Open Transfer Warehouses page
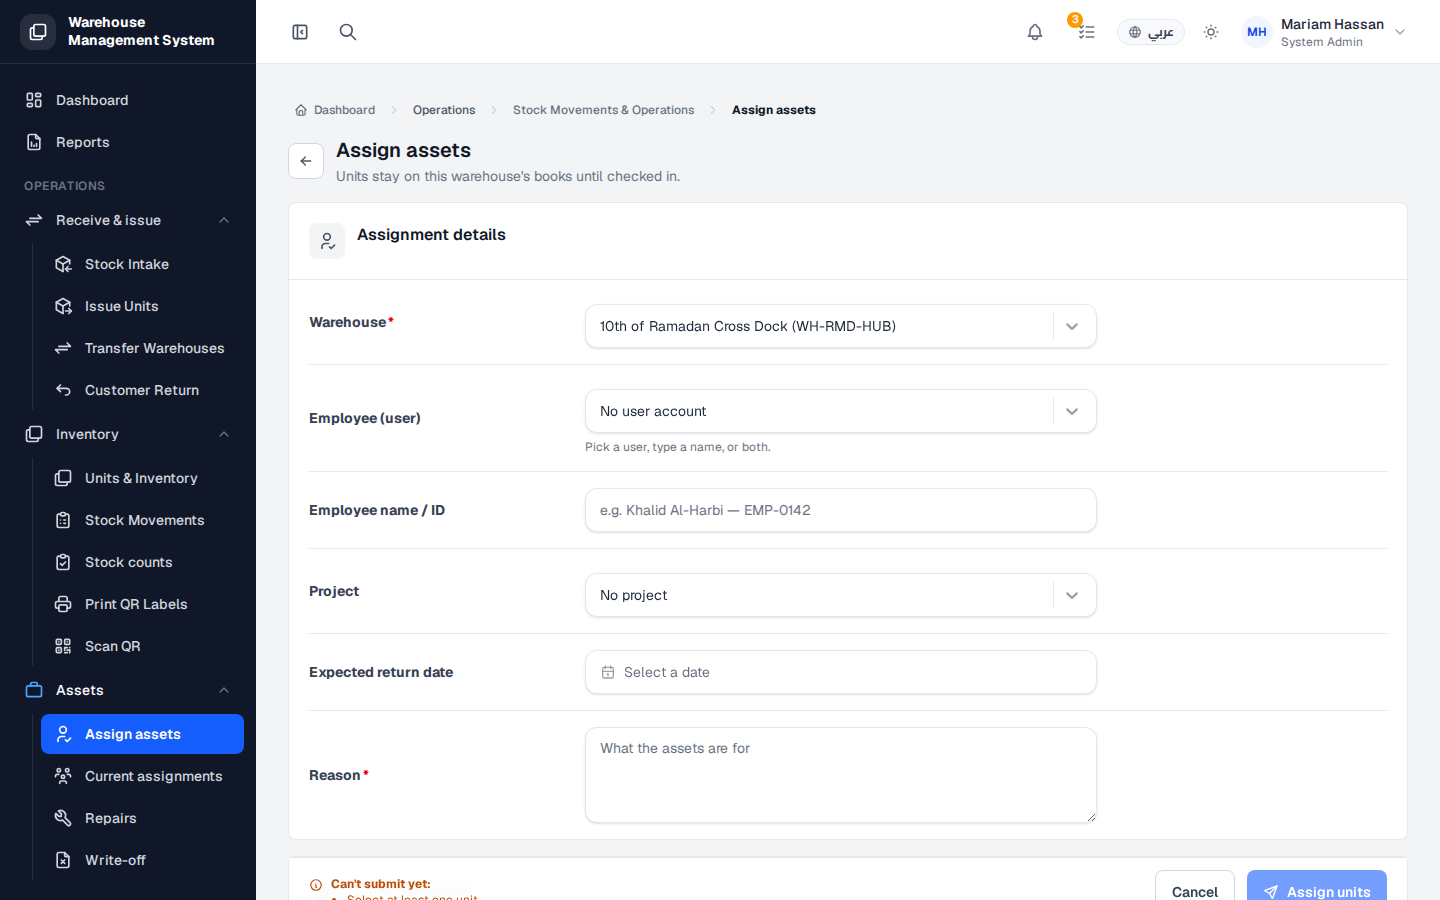The image size is (1440, 900). pyautogui.click(x=142, y=348)
